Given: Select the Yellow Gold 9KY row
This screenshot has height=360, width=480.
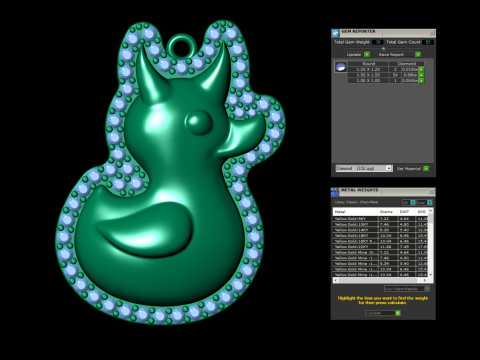Looking at the screenshot, I should [380, 219].
